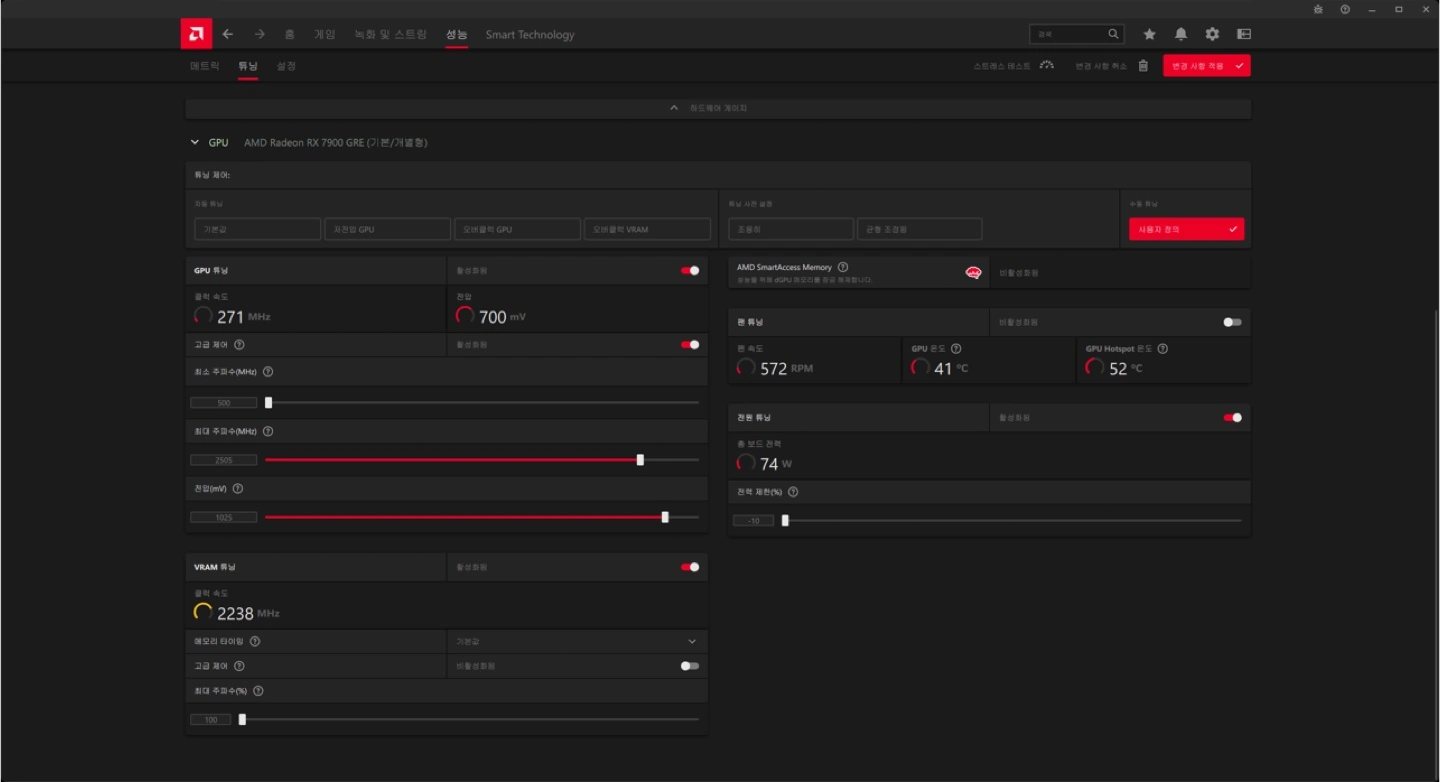Screen dimensions: 1440x782
Task: Open the Smart Technology tab
Action: coord(530,34)
